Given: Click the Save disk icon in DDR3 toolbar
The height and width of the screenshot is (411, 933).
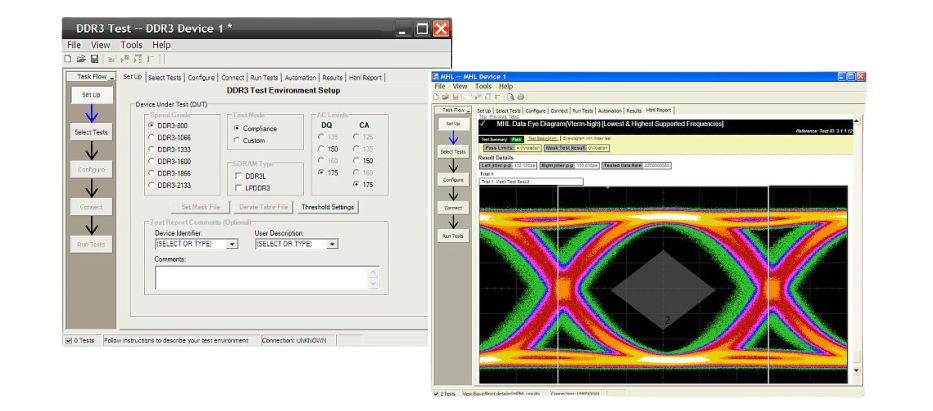Looking at the screenshot, I should pos(93,59).
